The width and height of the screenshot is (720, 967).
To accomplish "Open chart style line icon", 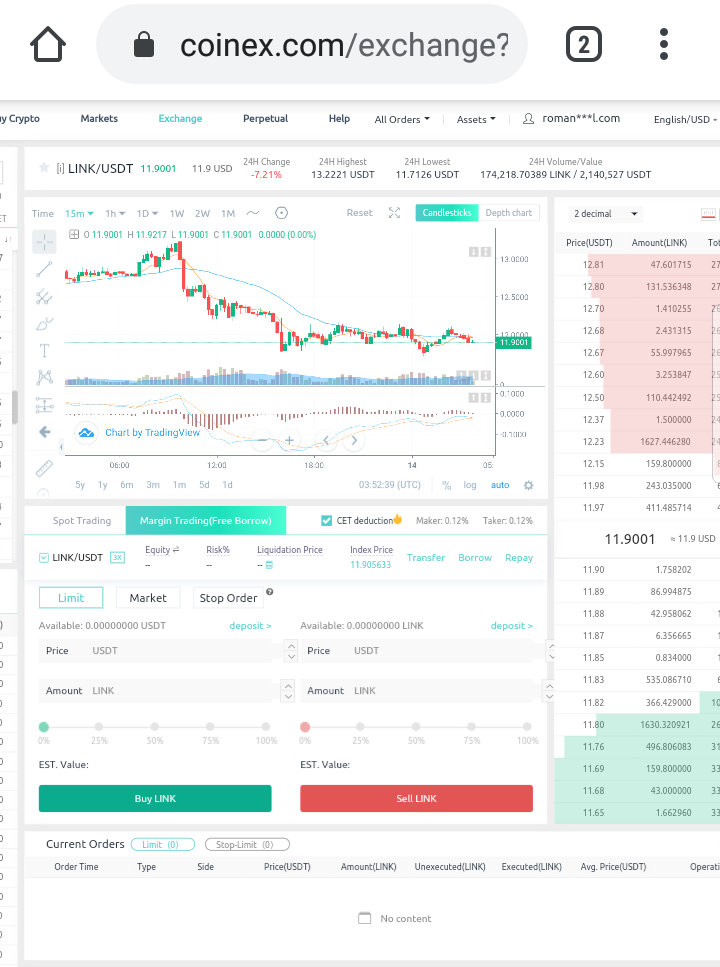I will coord(253,213).
